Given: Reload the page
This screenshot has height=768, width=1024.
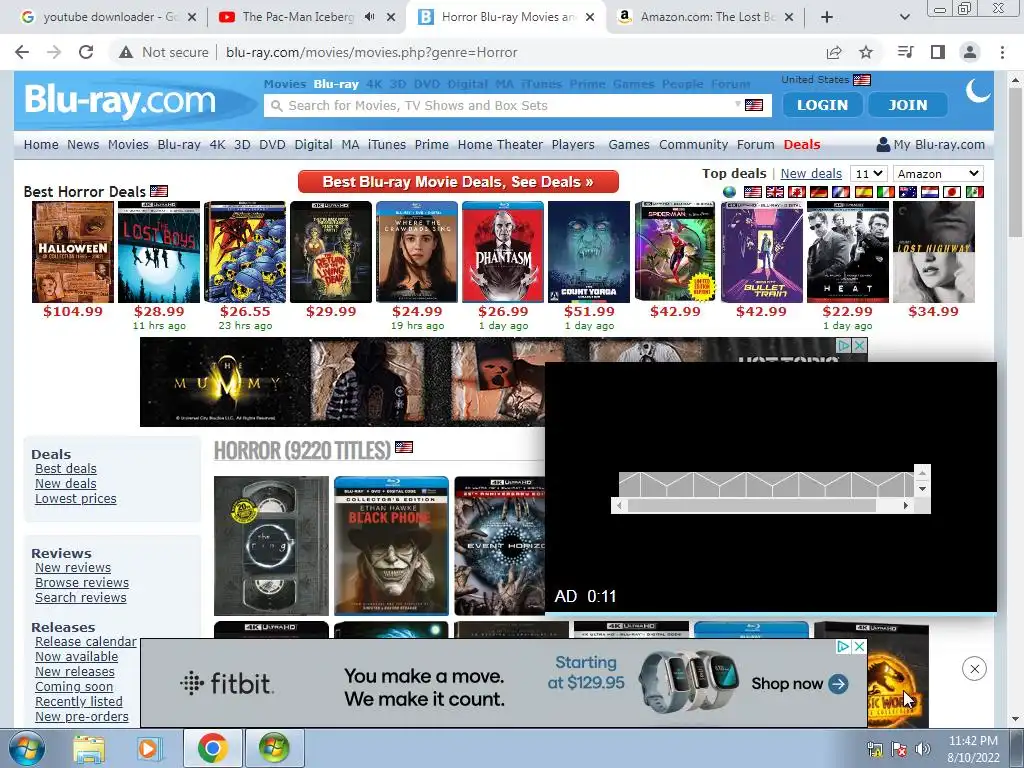Looking at the screenshot, I should pos(86,52).
